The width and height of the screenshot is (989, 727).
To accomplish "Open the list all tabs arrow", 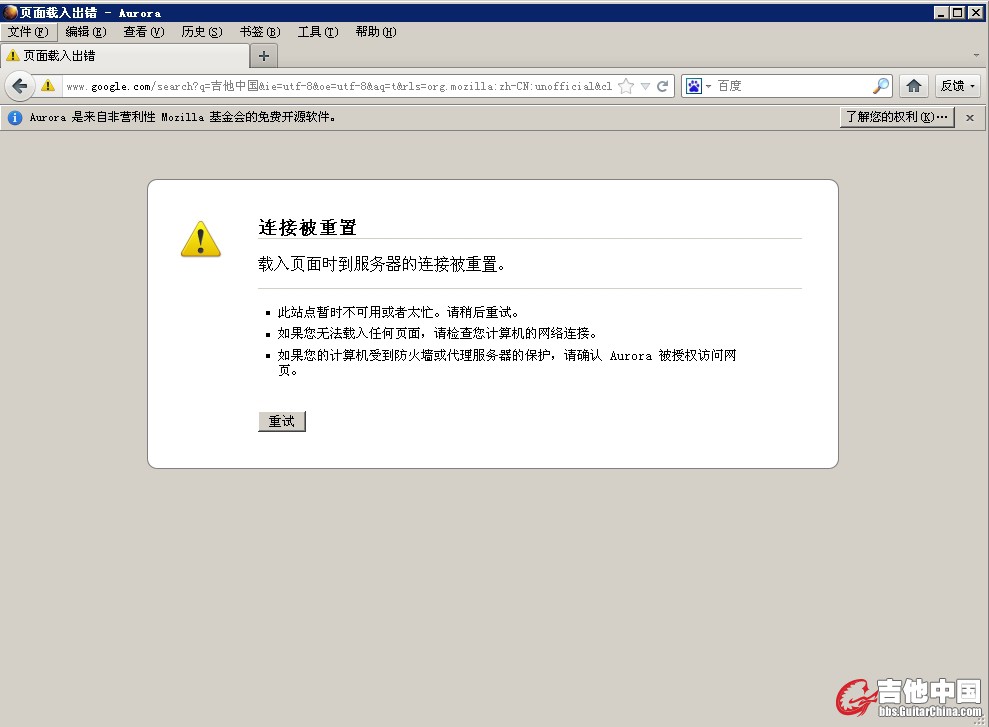I will [976, 55].
